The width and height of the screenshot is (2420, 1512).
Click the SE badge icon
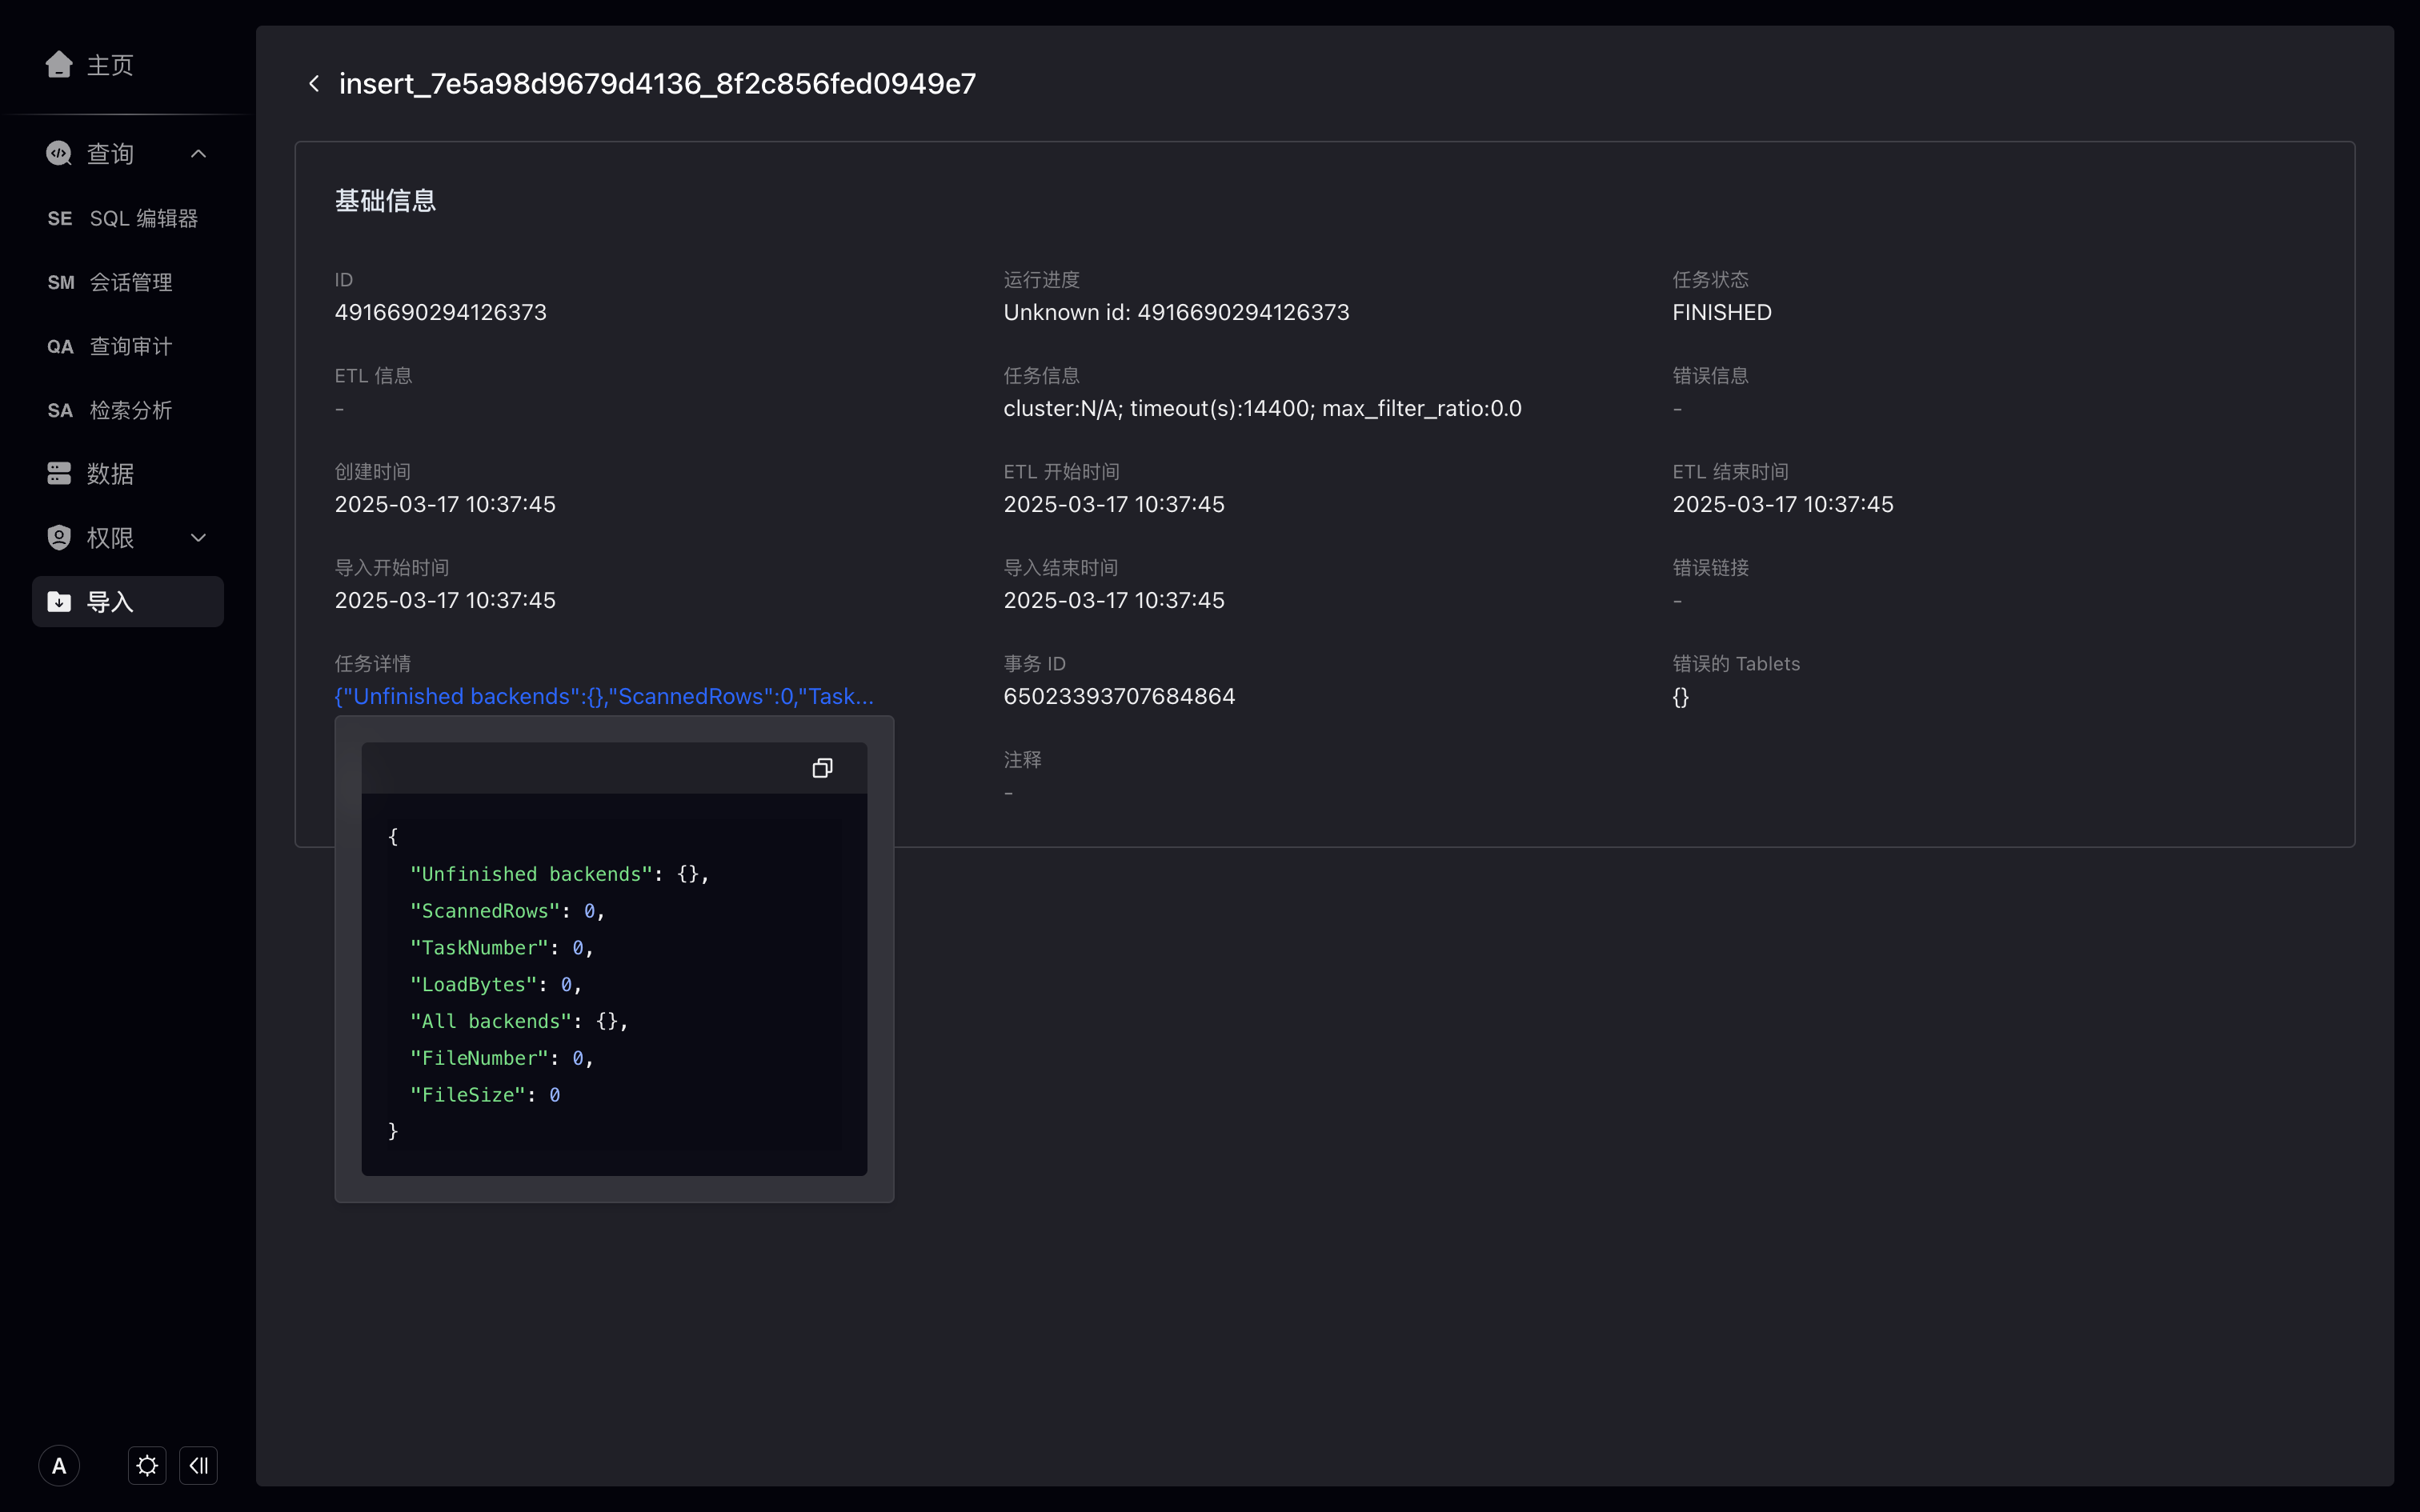[x=60, y=218]
